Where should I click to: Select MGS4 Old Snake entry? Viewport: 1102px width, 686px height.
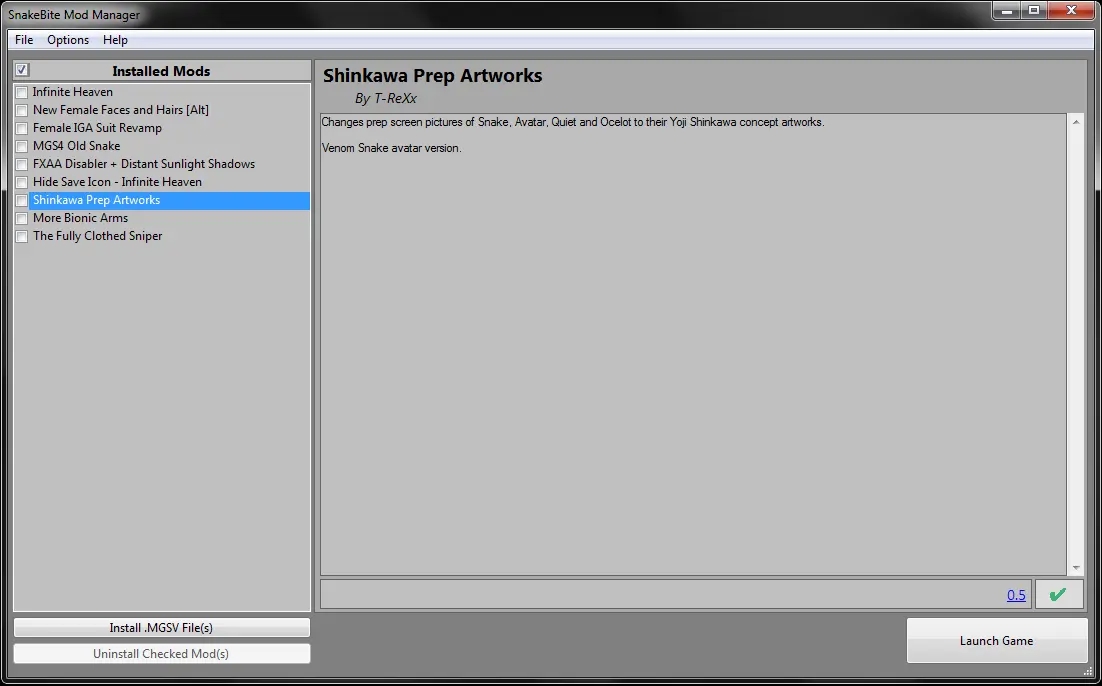click(x=77, y=146)
